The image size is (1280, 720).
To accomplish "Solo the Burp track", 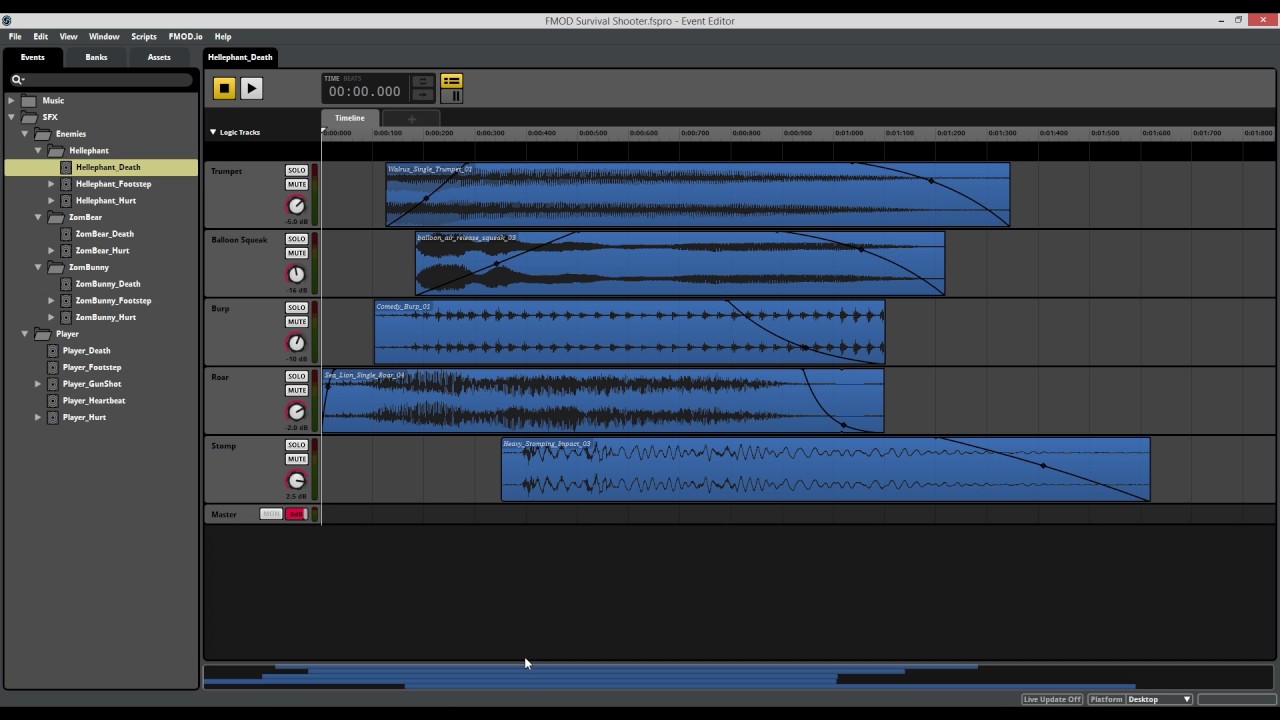I will pyautogui.click(x=296, y=308).
